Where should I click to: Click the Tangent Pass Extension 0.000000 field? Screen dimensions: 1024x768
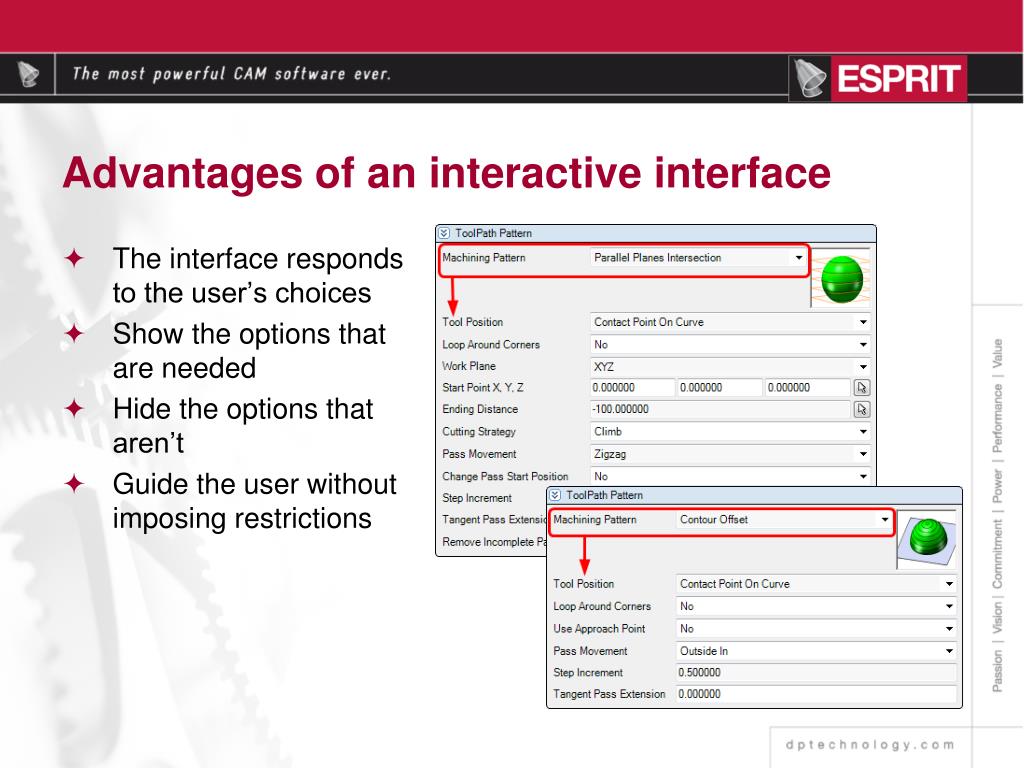click(x=816, y=694)
